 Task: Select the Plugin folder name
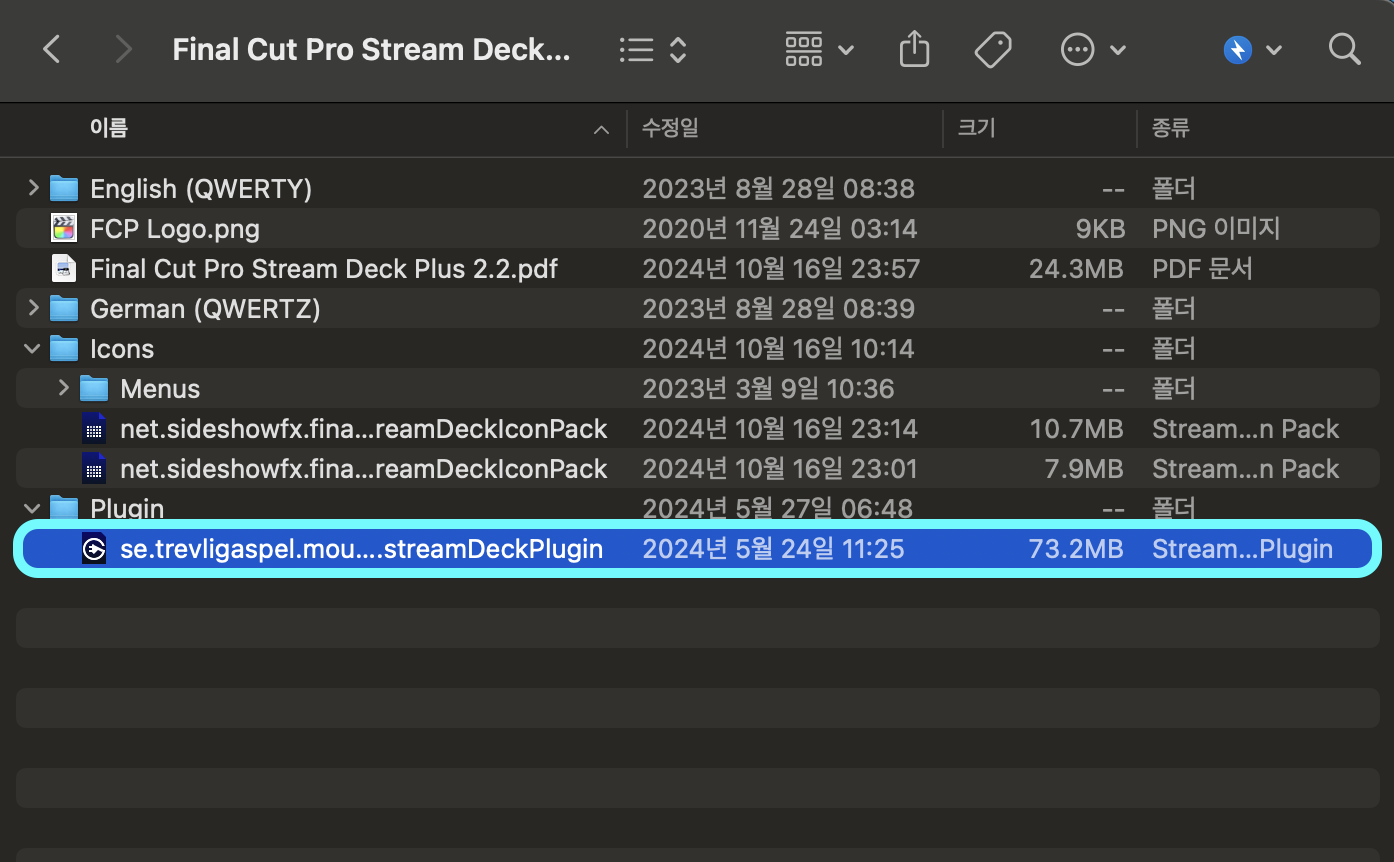coord(127,509)
